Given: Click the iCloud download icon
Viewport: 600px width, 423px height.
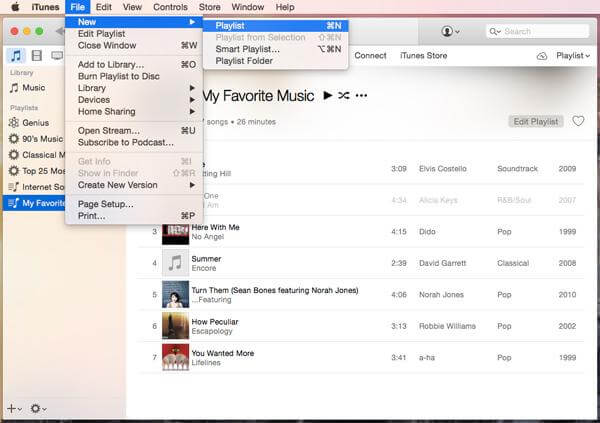Looking at the screenshot, I should click(x=541, y=56).
